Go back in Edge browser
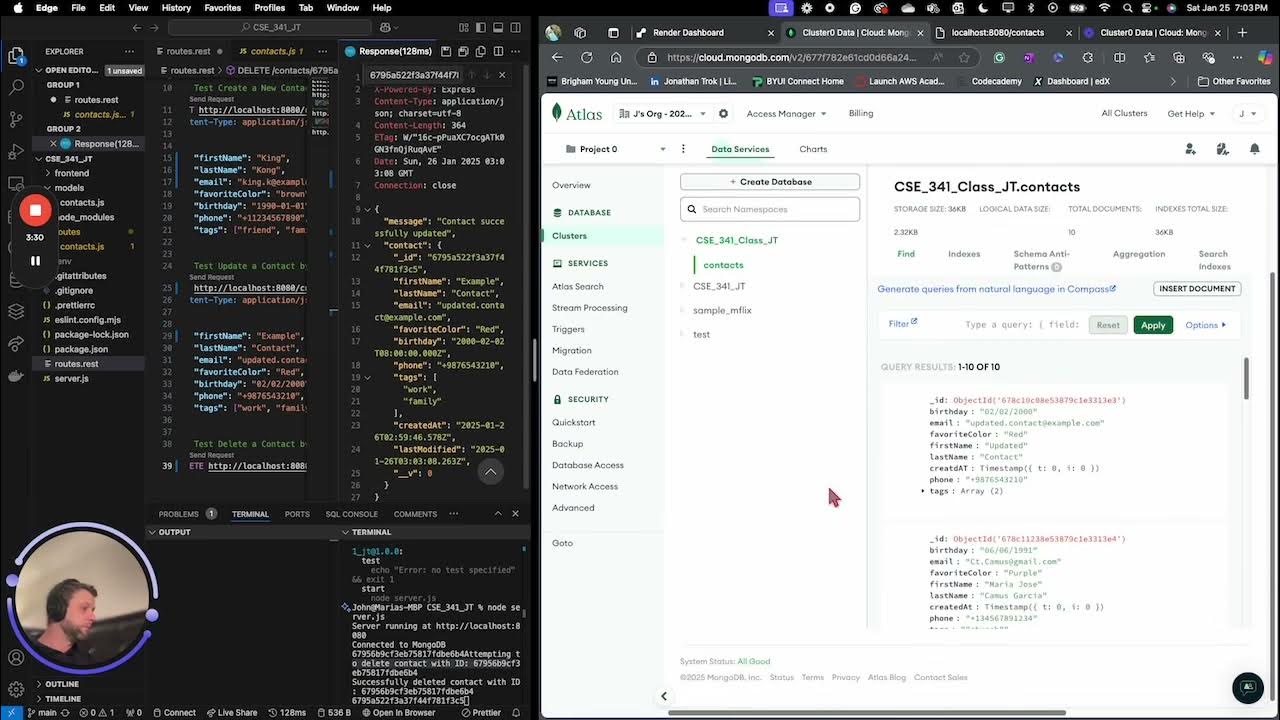 (x=557, y=57)
